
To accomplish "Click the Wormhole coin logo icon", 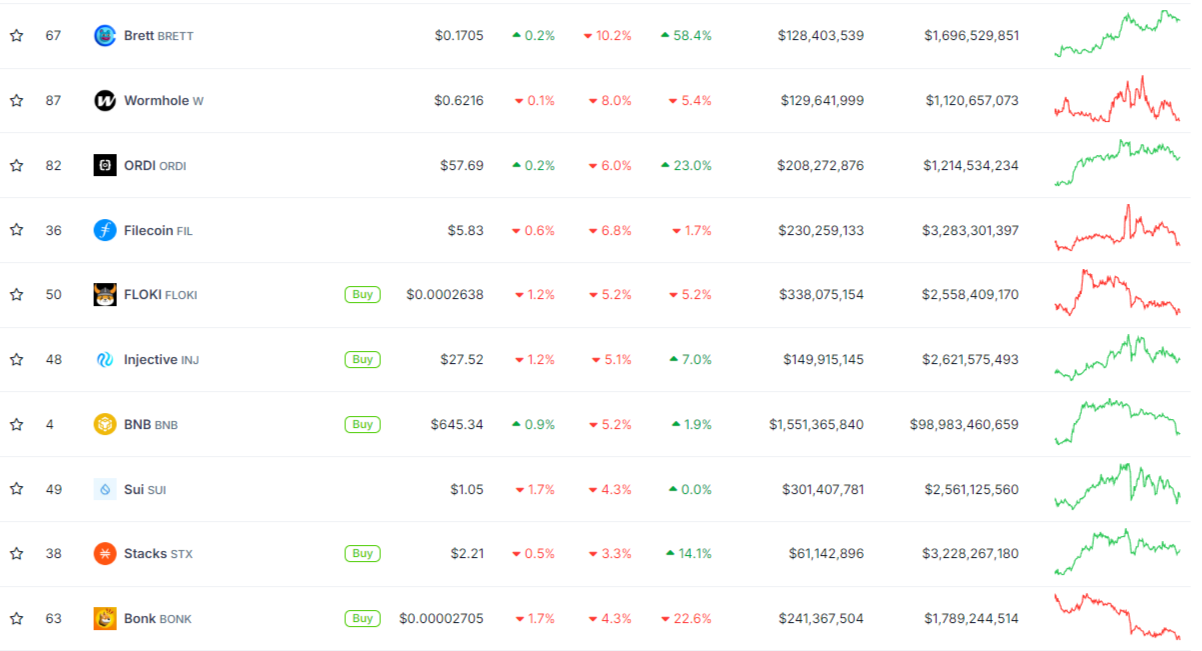I will [105, 101].
